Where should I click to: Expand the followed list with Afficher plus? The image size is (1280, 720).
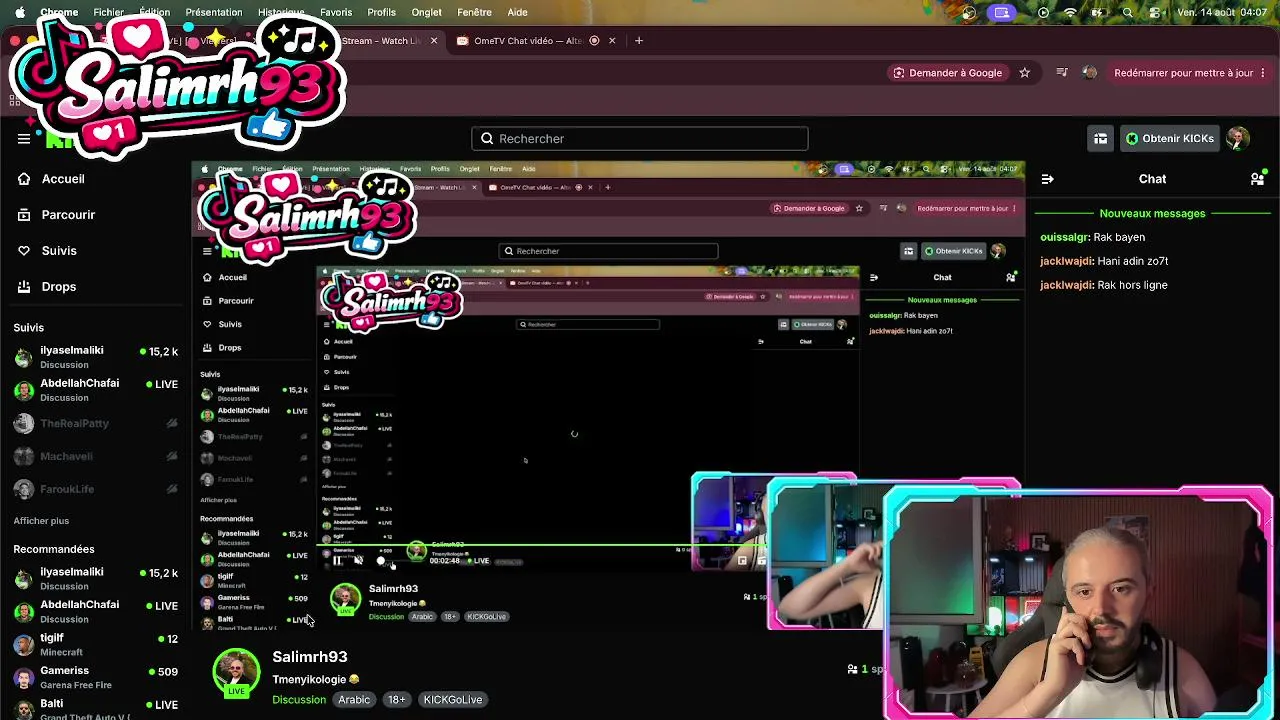pos(41,521)
